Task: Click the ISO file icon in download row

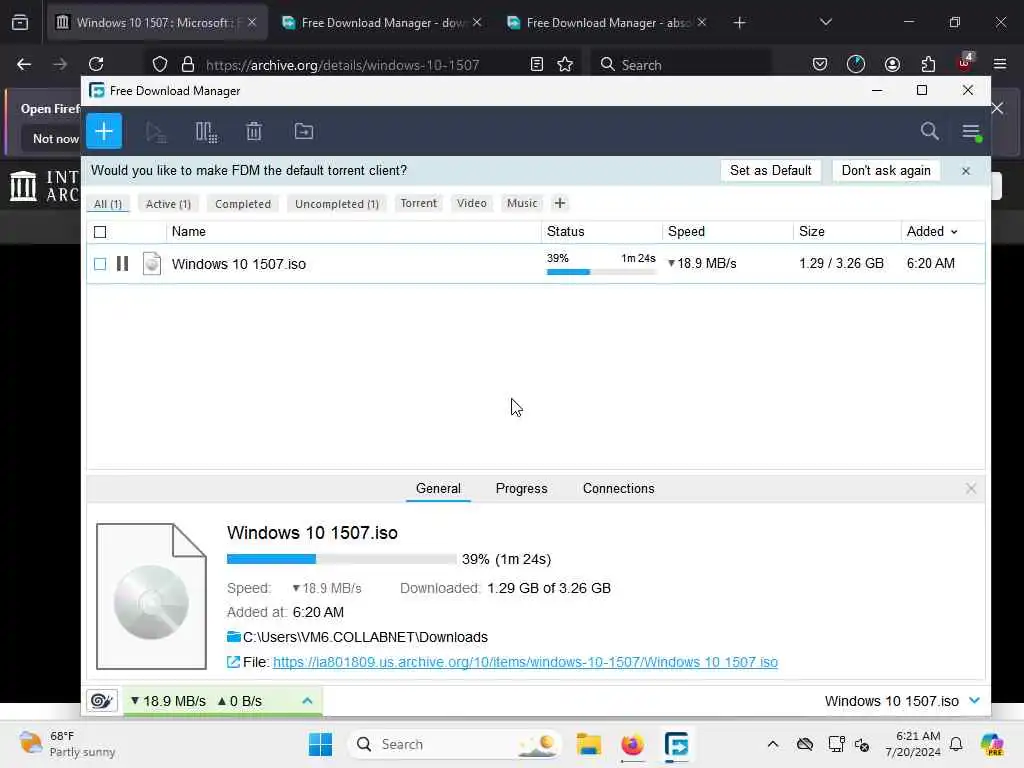Action: (x=152, y=263)
